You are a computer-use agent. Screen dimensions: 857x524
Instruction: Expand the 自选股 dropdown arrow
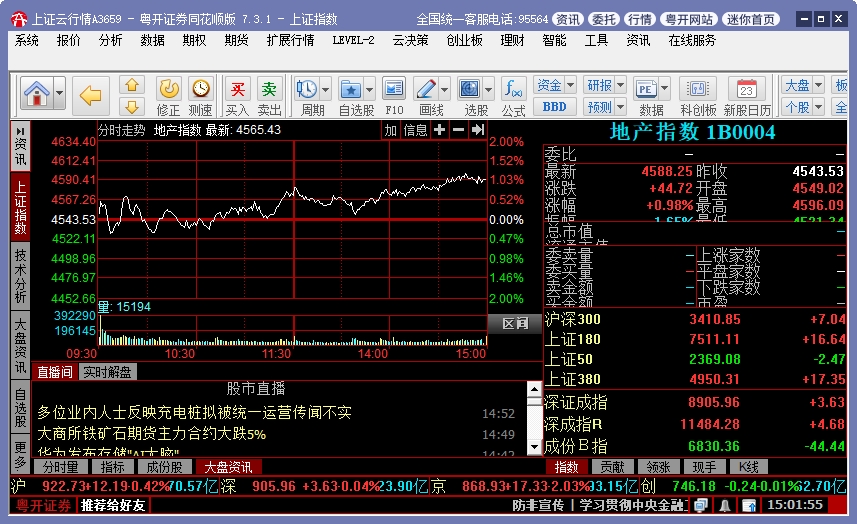[369, 89]
